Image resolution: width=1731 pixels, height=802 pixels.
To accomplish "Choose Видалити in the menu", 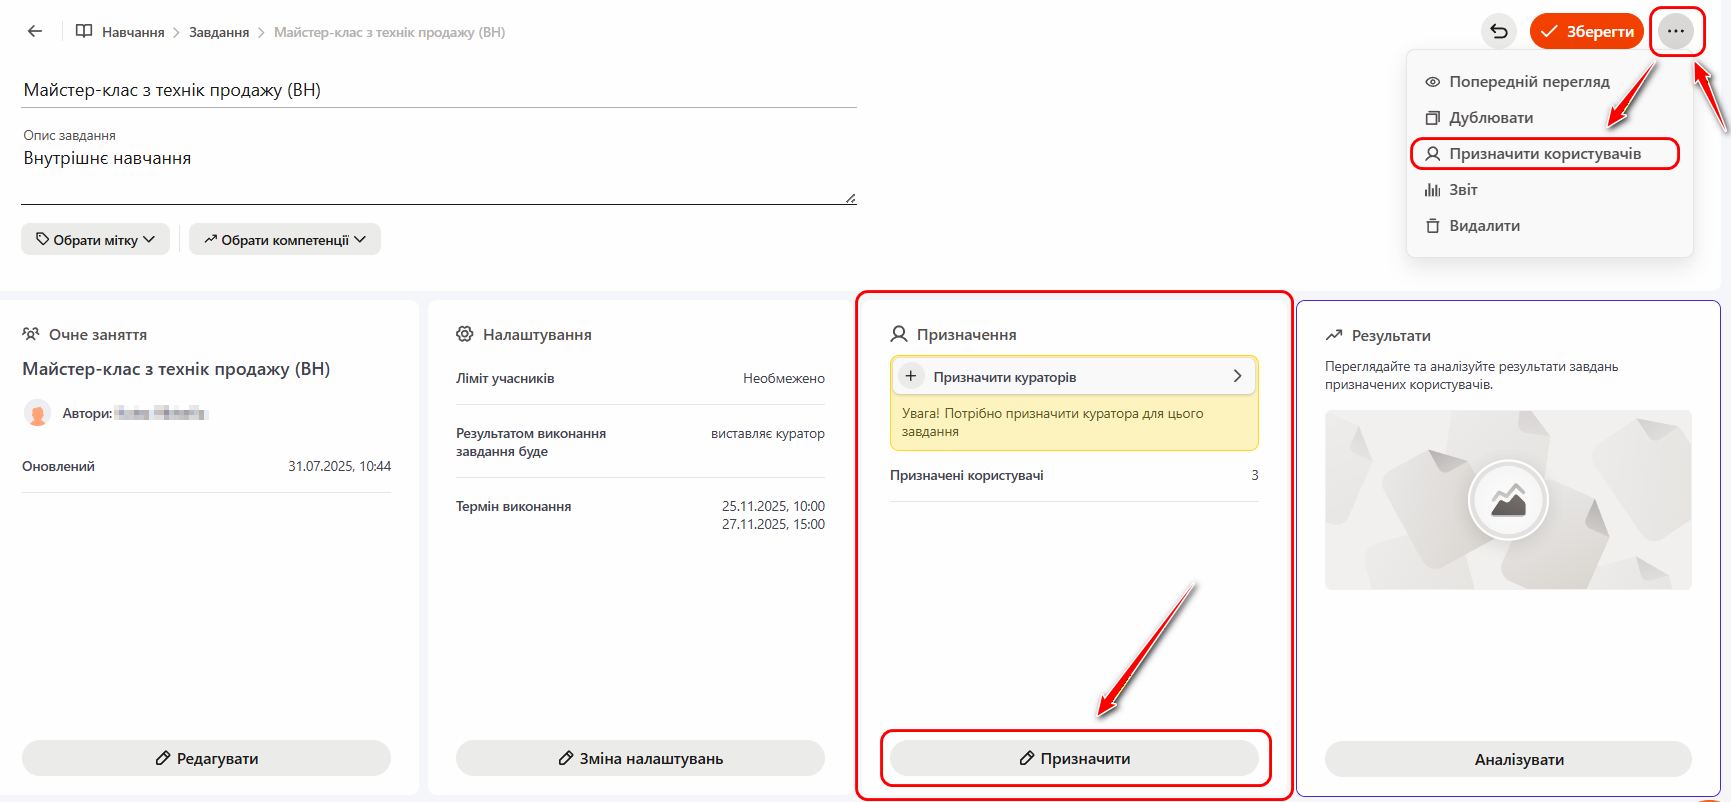I will point(1484,226).
